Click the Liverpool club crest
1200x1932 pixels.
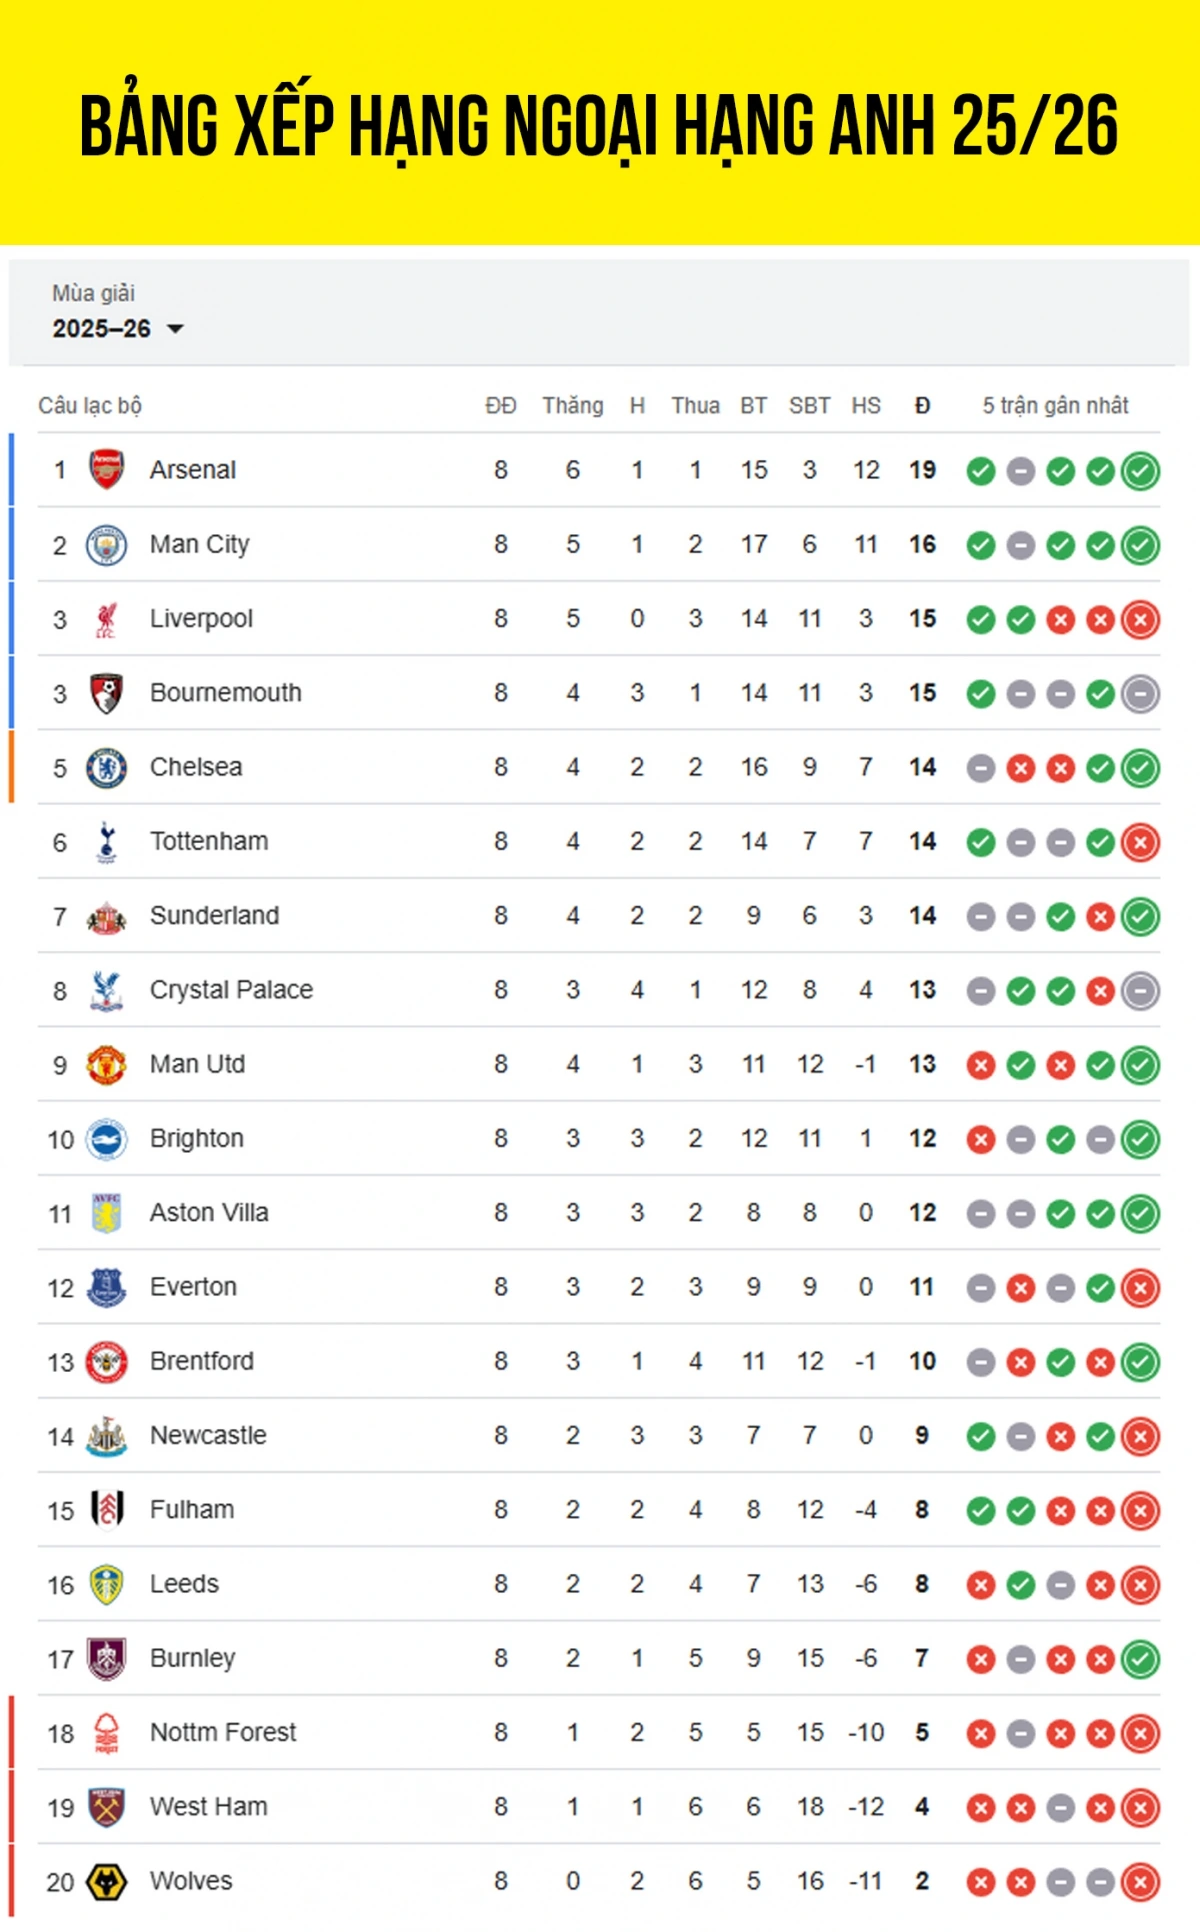click(x=106, y=619)
